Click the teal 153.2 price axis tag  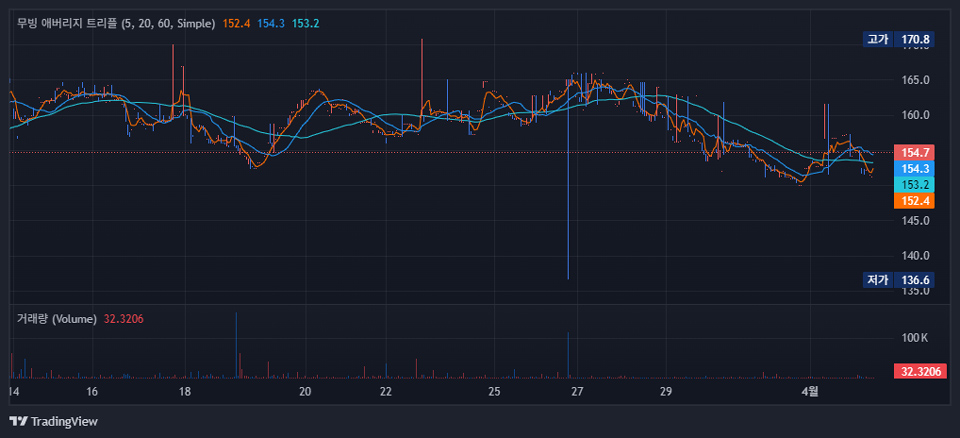click(915, 185)
